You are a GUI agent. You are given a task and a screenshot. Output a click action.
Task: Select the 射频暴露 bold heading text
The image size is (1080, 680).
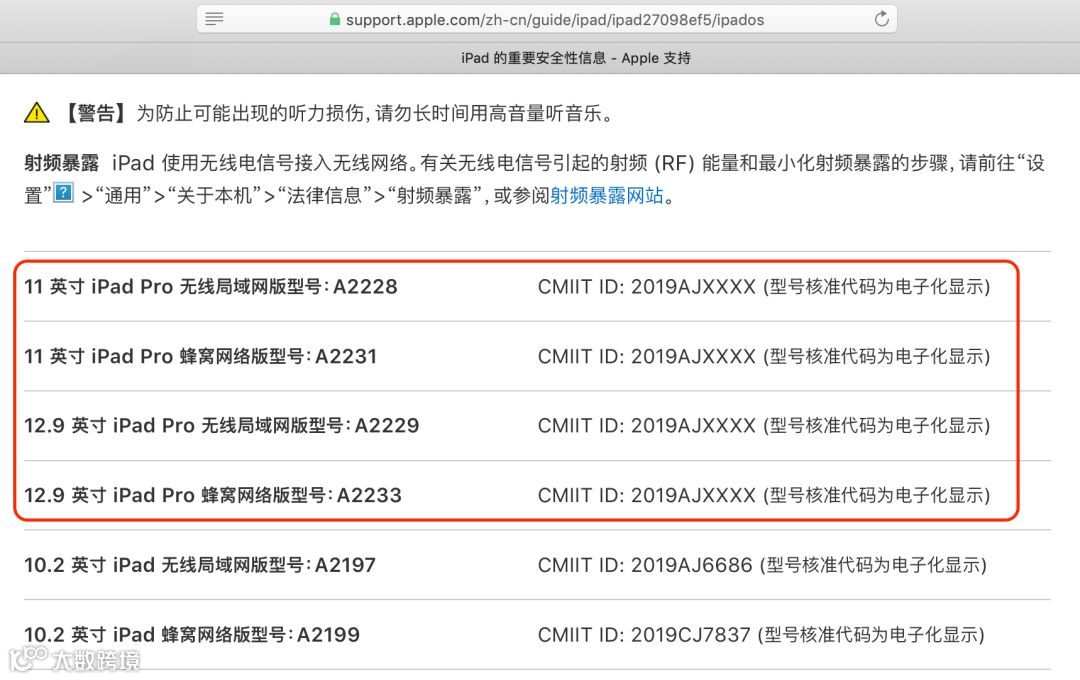(61, 163)
